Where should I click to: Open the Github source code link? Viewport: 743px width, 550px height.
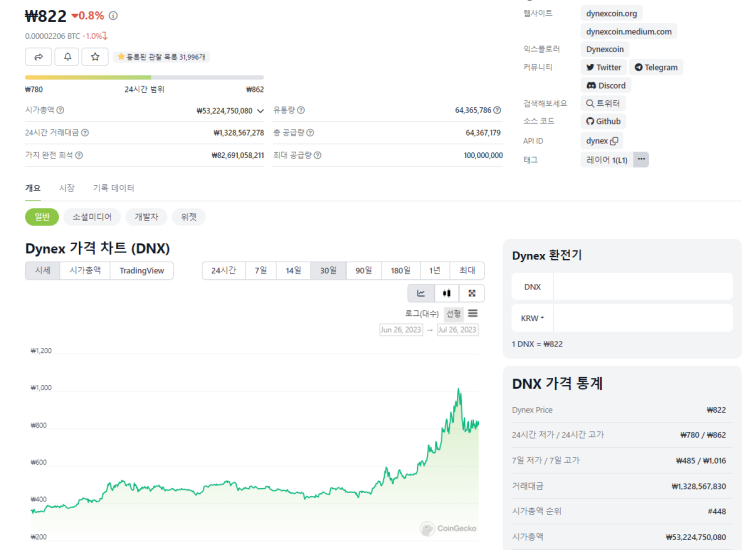point(603,121)
